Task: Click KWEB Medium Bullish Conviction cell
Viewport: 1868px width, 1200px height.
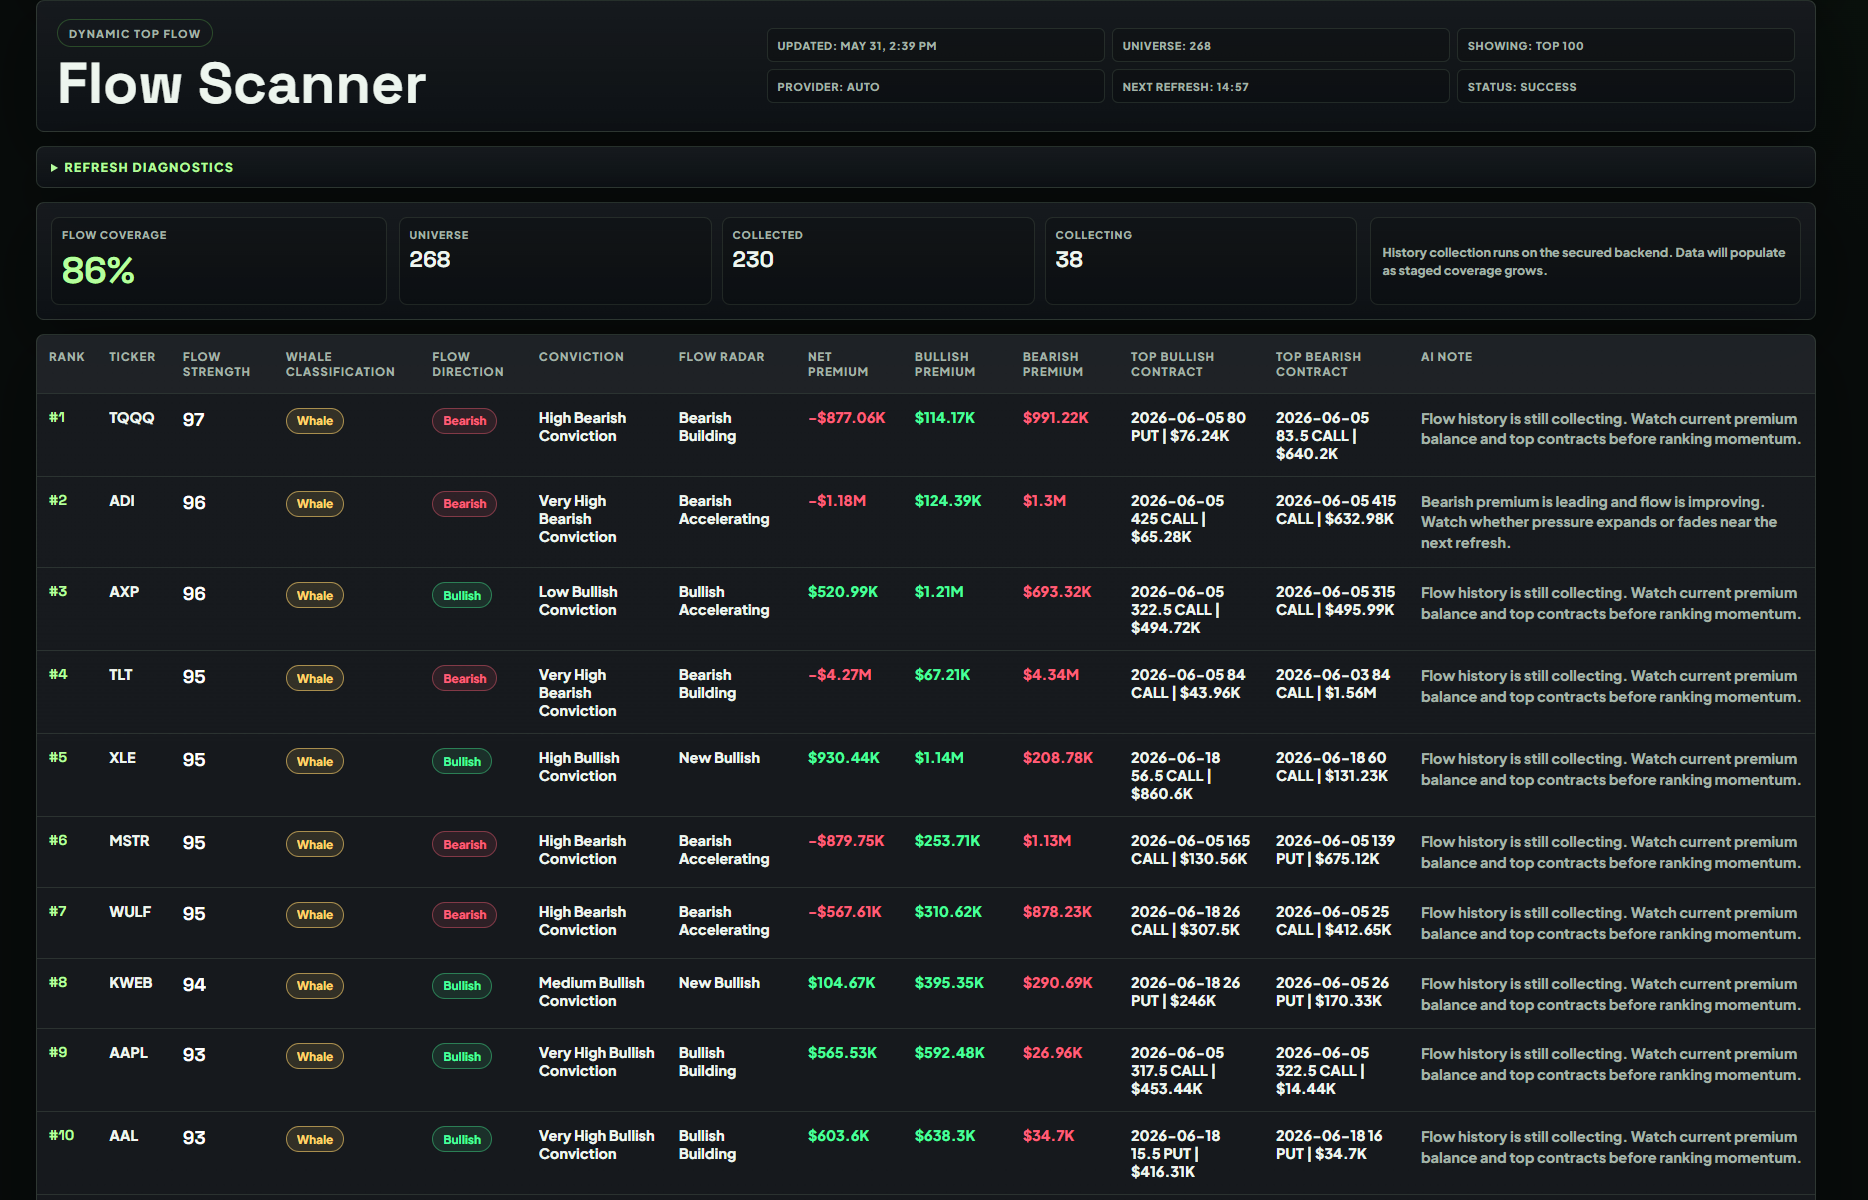Action: pos(592,992)
